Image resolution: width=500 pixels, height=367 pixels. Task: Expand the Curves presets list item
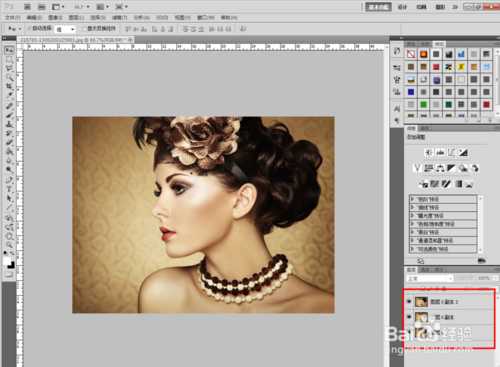coord(443,207)
